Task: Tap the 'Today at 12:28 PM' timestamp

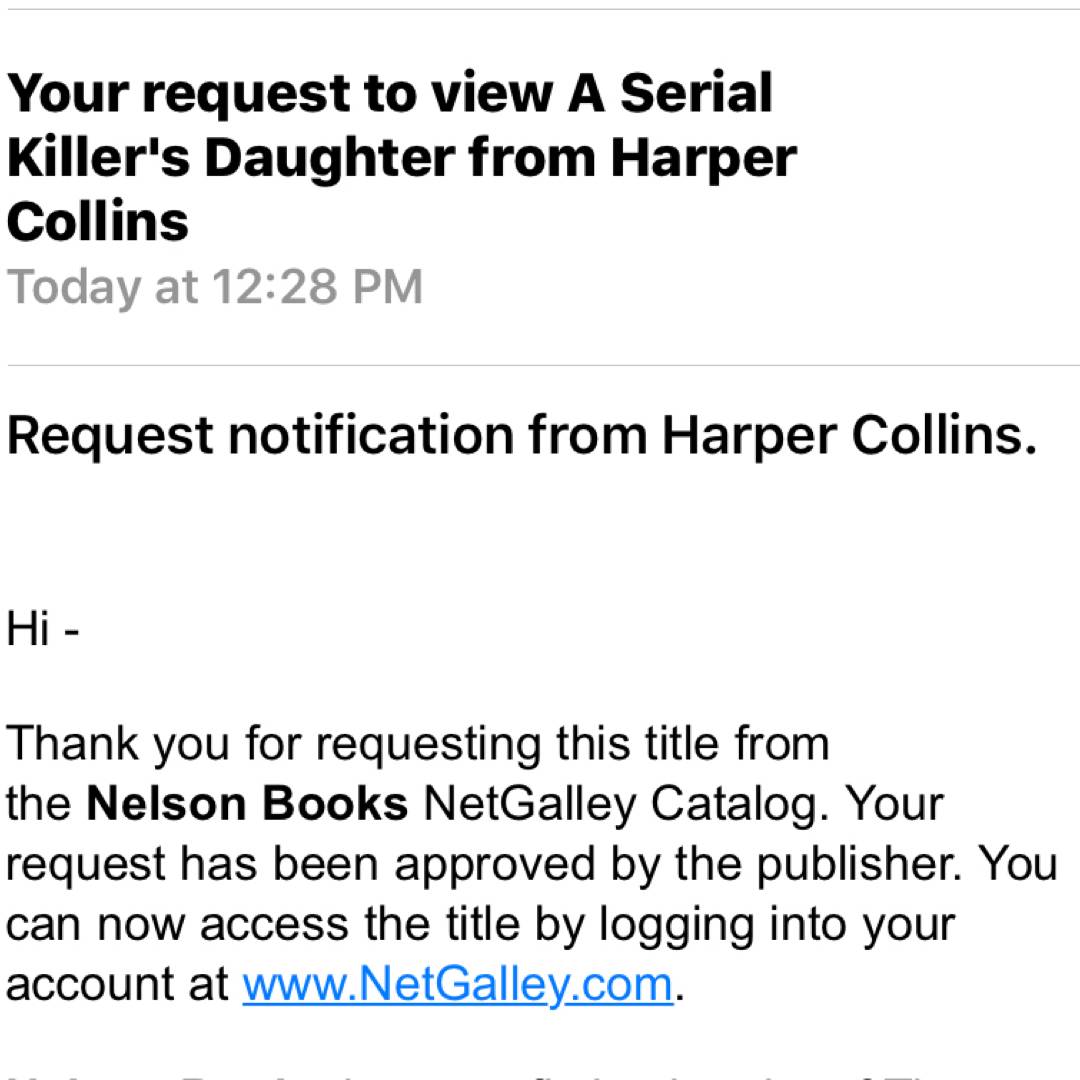Action: pyautogui.click(x=215, y=287)
